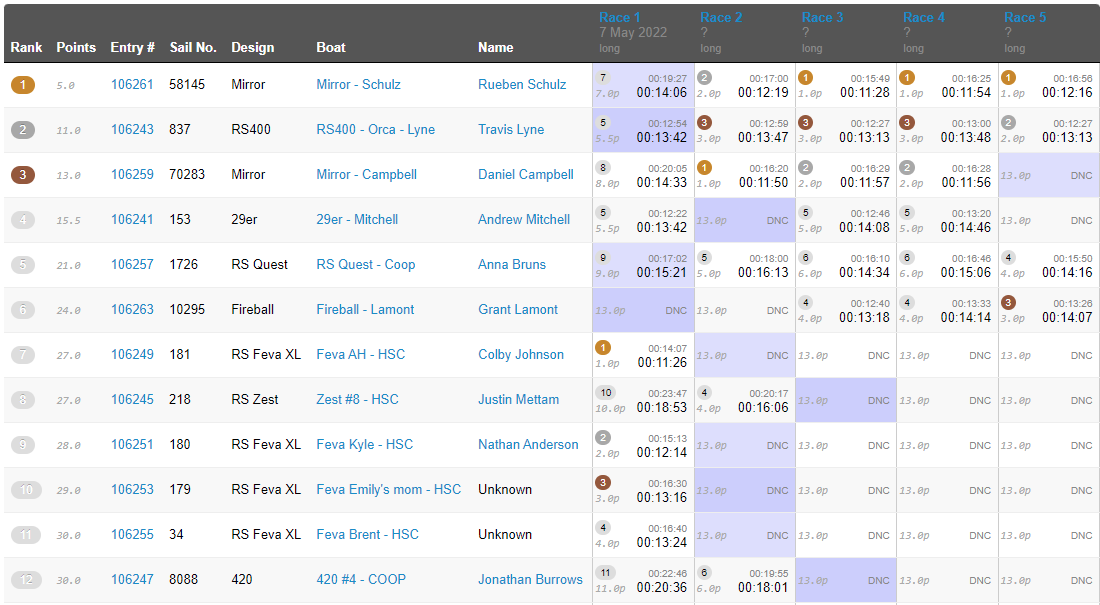The image size is (1100, 605).
Task: Open the Race 4 header link
Action: [924, 18]
